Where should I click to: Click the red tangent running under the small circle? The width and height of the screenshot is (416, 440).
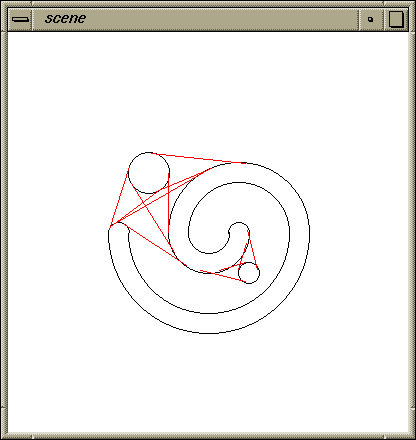tap(223, 276)
